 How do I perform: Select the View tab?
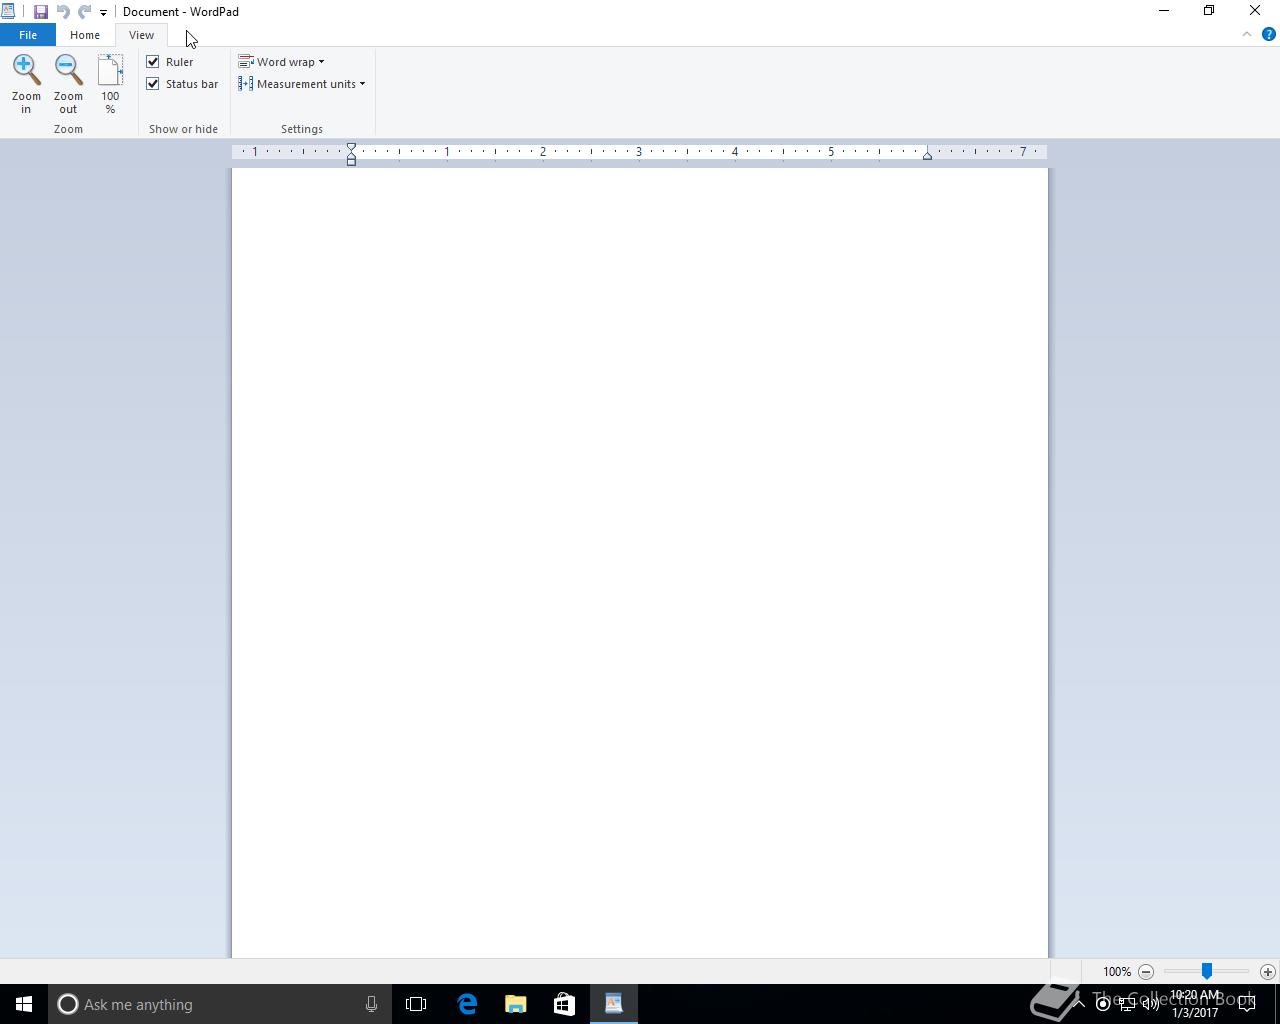[x=141, y=35]
